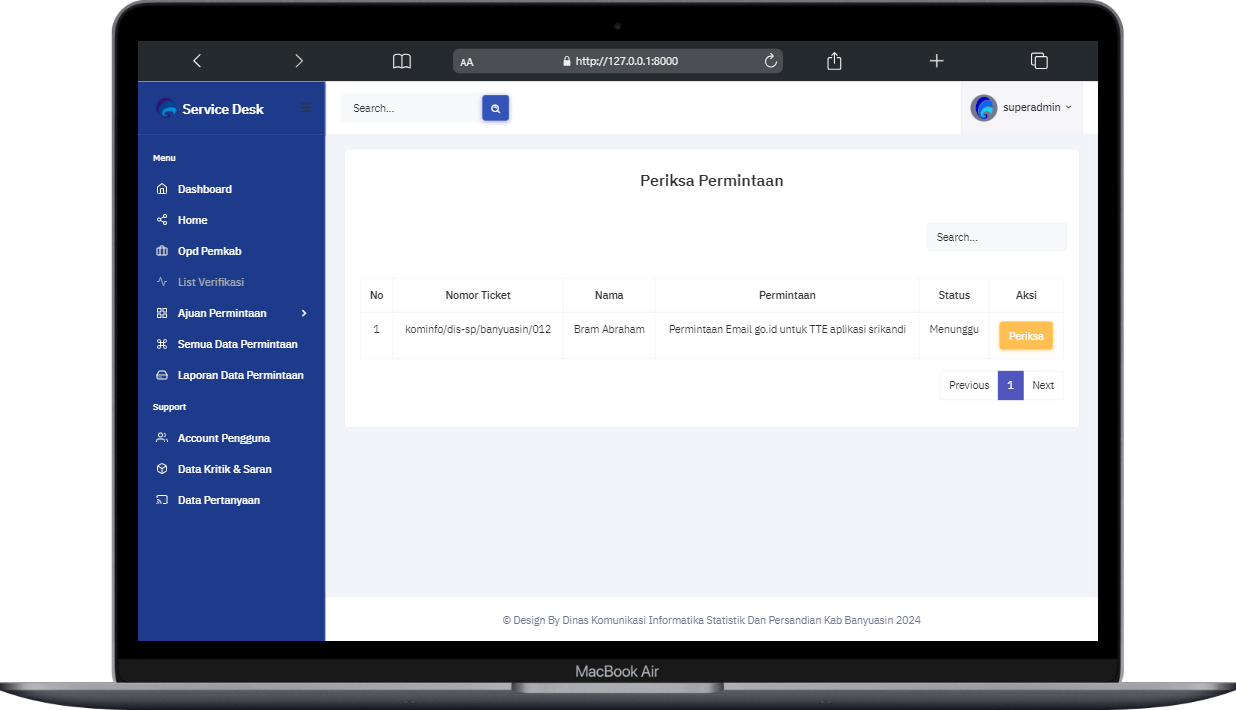Image resolution: width=1236 pixels, height=710 pixels.
Task: Select page 1 in pagination
Action: [x=1010, y=385]
